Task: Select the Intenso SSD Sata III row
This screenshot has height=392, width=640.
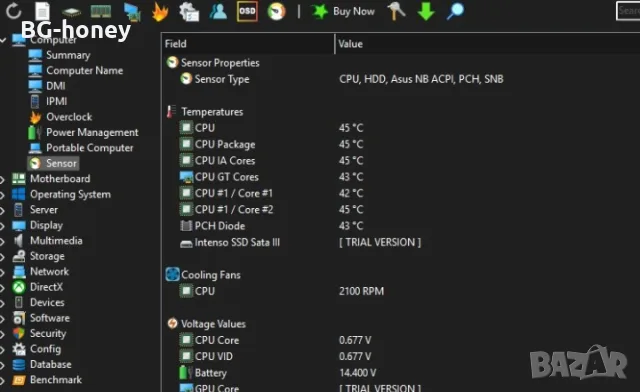Action: pyautogui.click(x=401, y=243)
